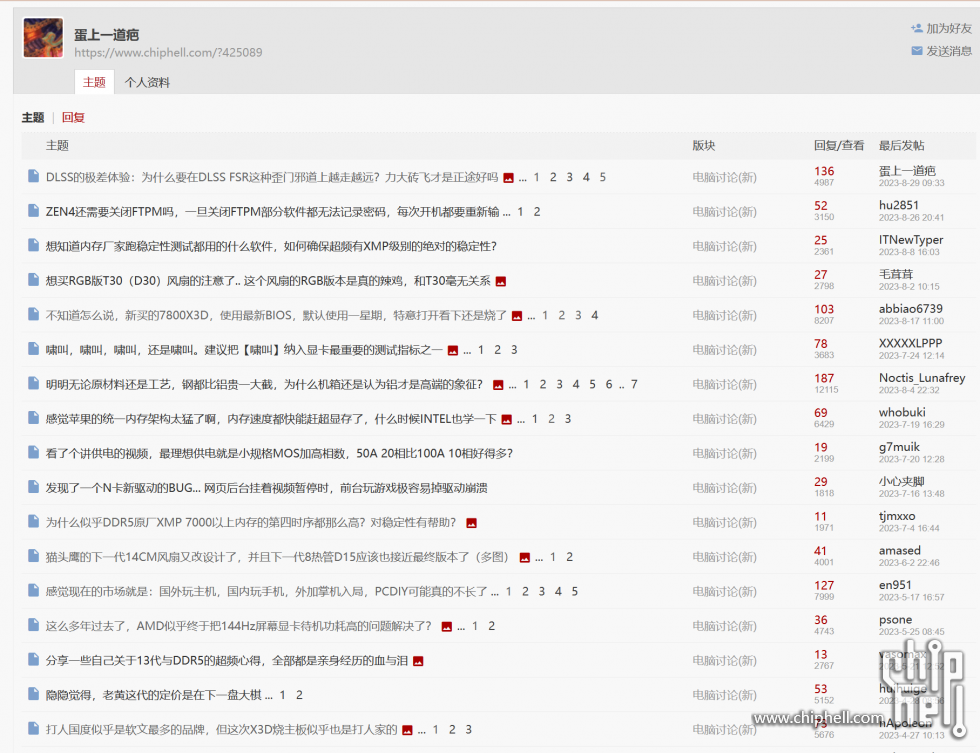Go to page 5 of the DLSS thread
Image resolution: width=980 pixels, height=753 pixels.
coord(602,177)
